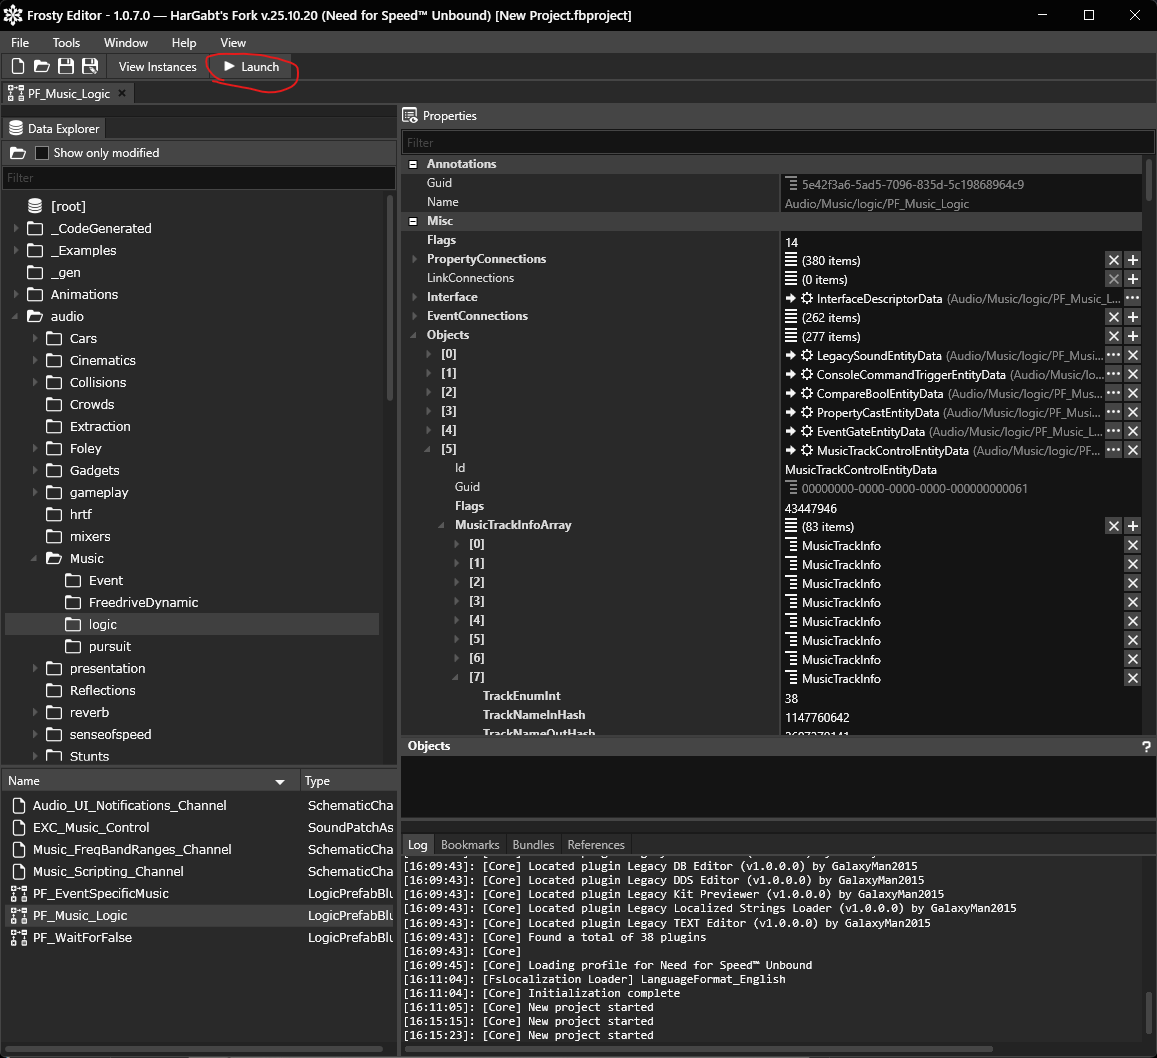Viewport: 1157px width, 1058px height.
Task: Select the FreedriveDynamic folder
Action: 143,603
